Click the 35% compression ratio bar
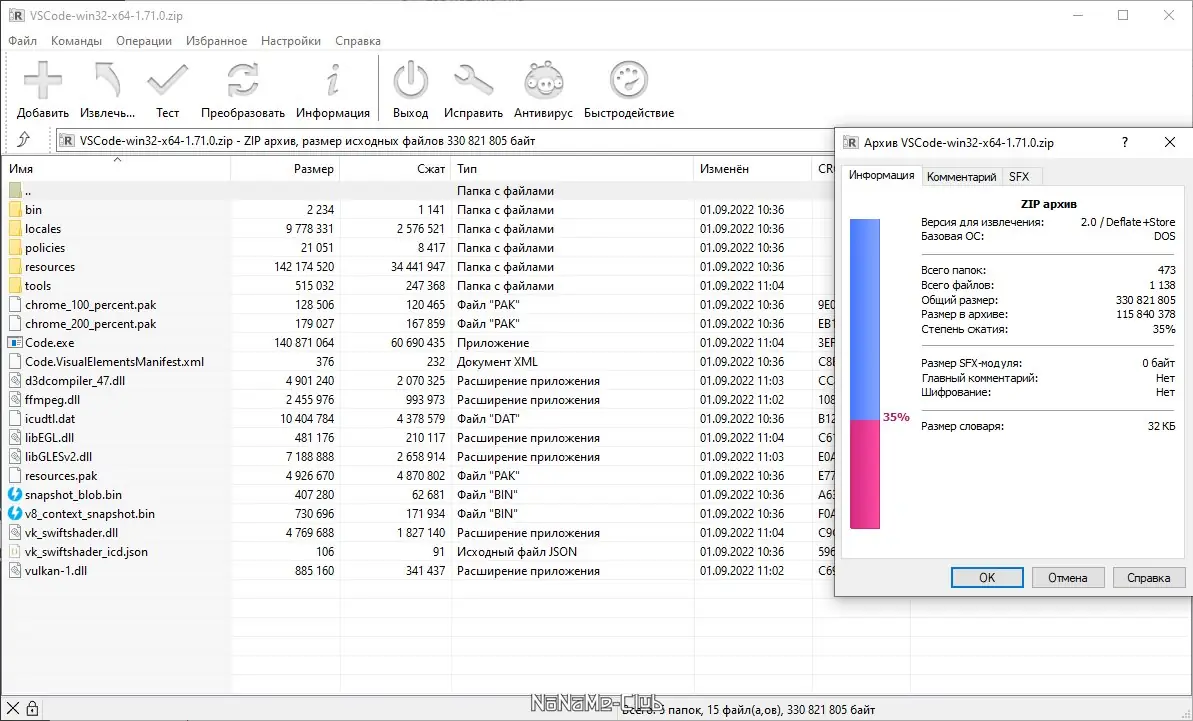The height and width of the screenshot is (721, 1193). [864, 373]
